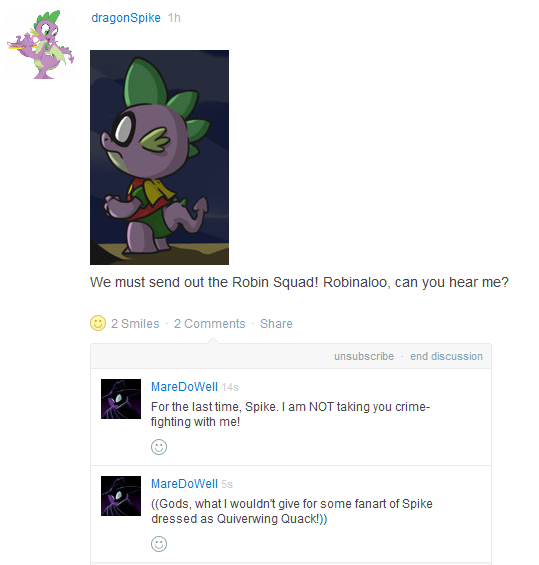Open dragonSpike's avatar picture
Image resolution: width=539 pixels, height=565 pixels.
40,44
